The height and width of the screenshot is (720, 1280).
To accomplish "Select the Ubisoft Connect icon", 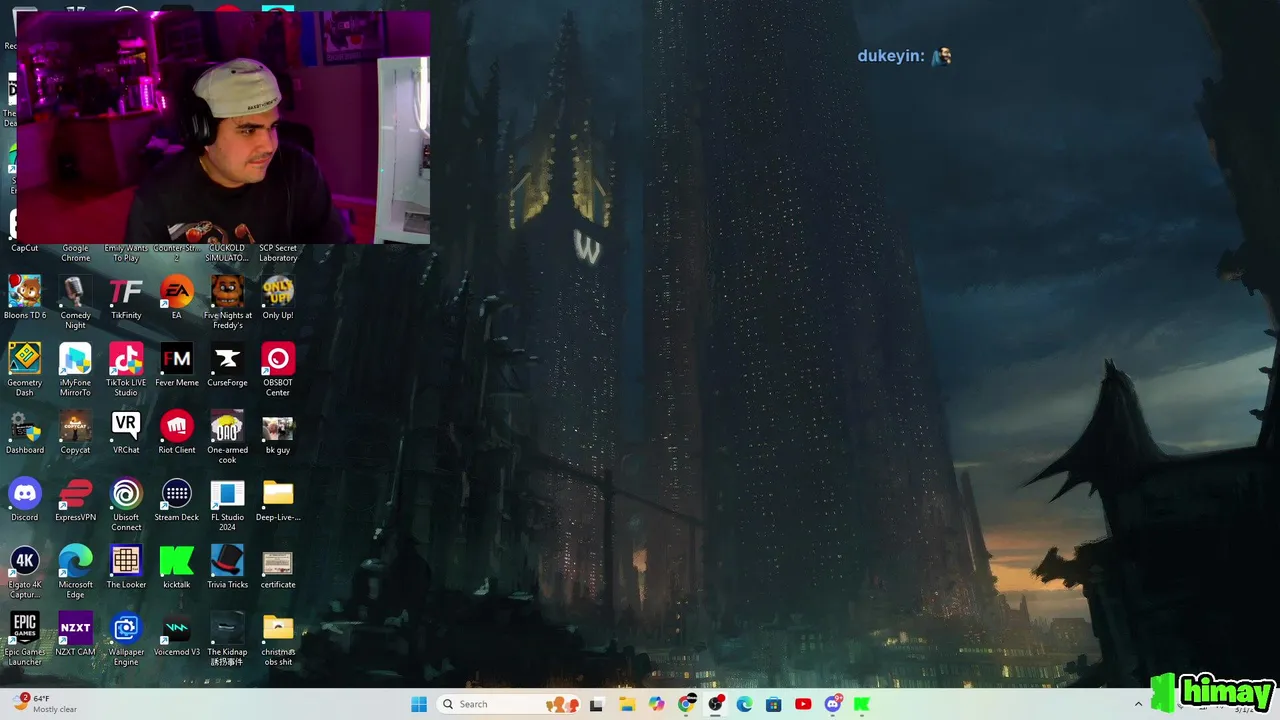I will point(126,505).
